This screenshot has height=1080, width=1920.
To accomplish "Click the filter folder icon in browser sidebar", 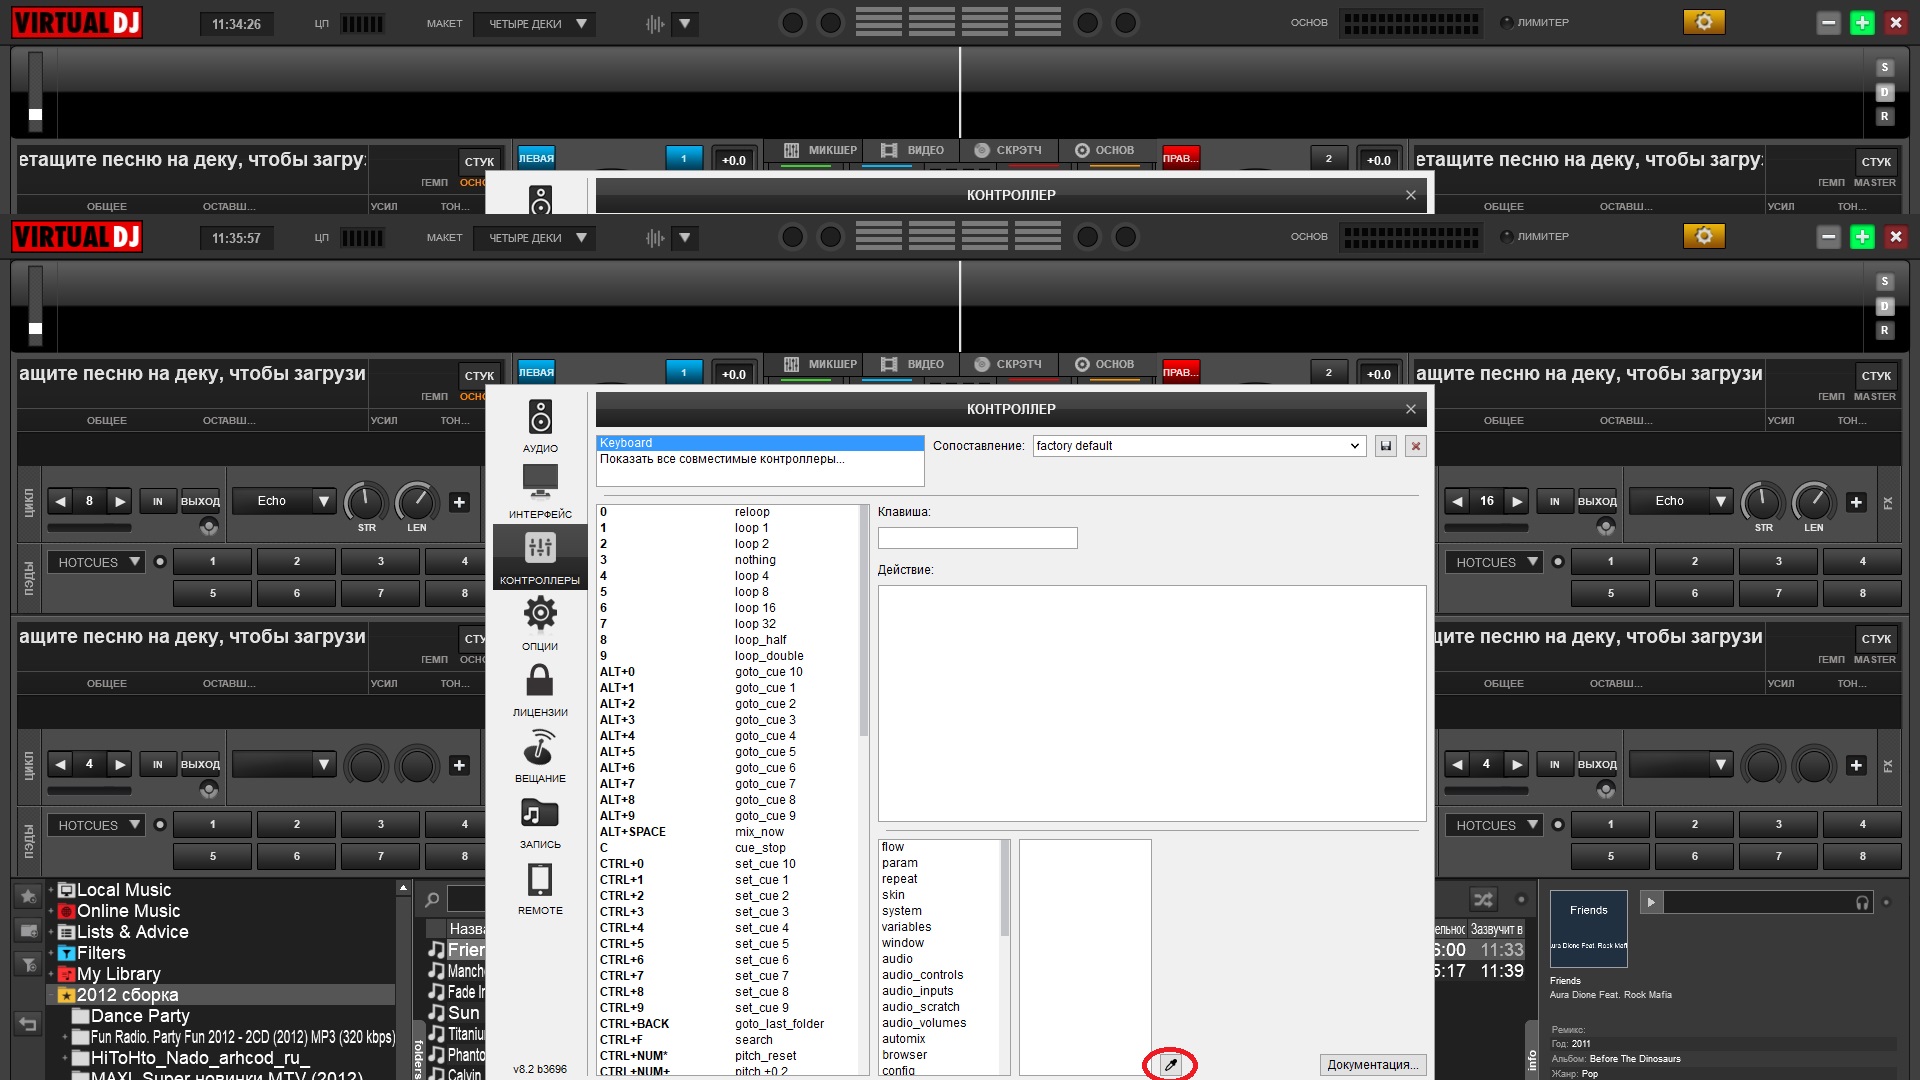I will (x=28, y=965).
